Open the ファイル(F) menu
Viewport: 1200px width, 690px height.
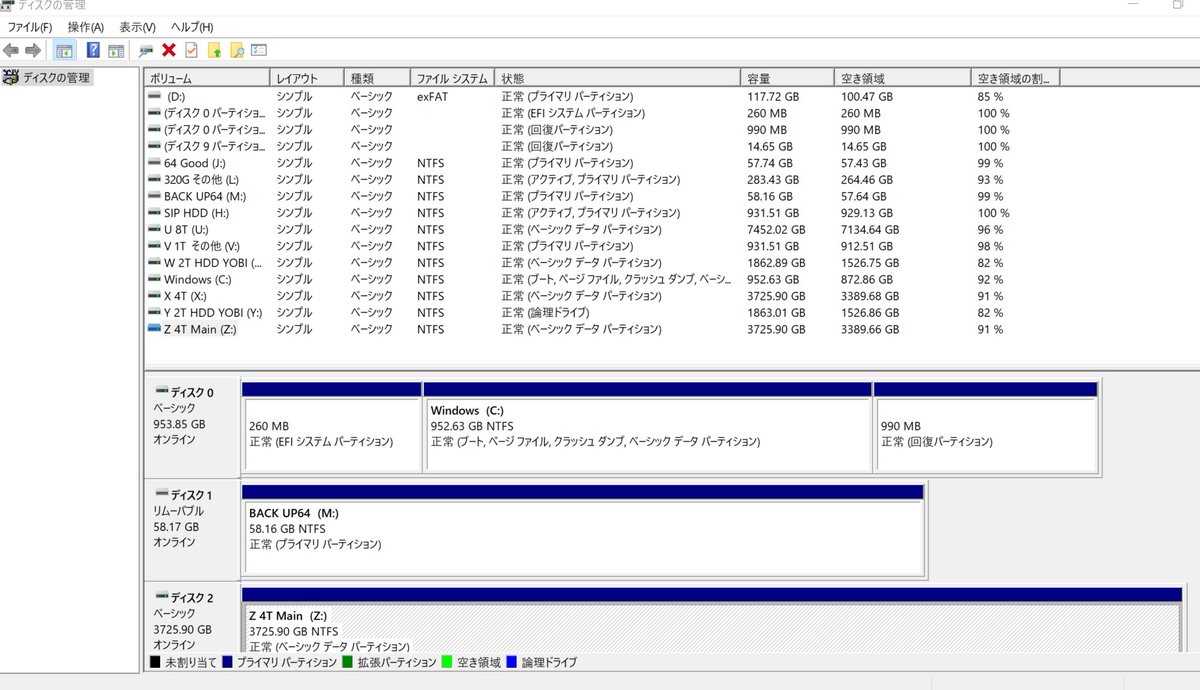30,27
